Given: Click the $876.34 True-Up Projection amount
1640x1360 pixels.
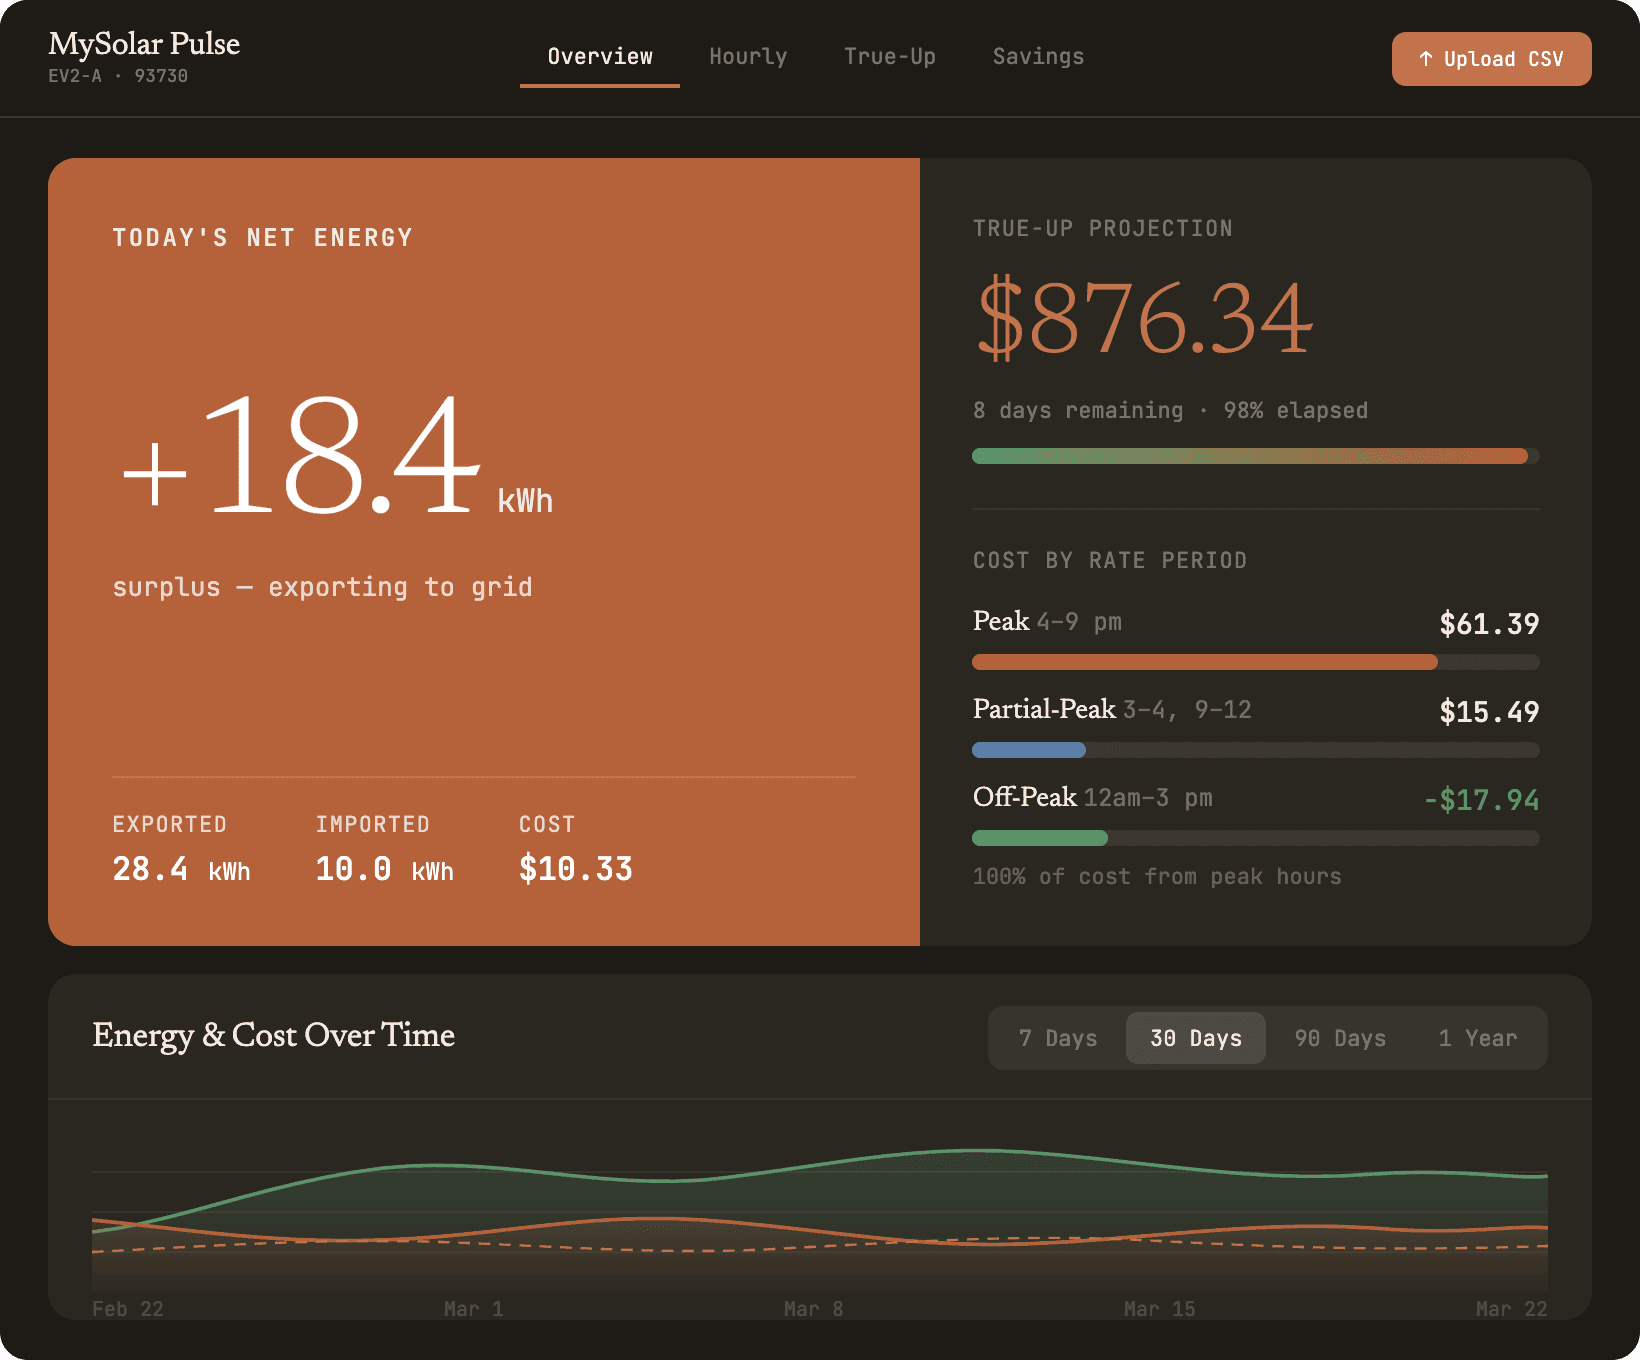Looking at the screenshot, I should coord(1142,318).
